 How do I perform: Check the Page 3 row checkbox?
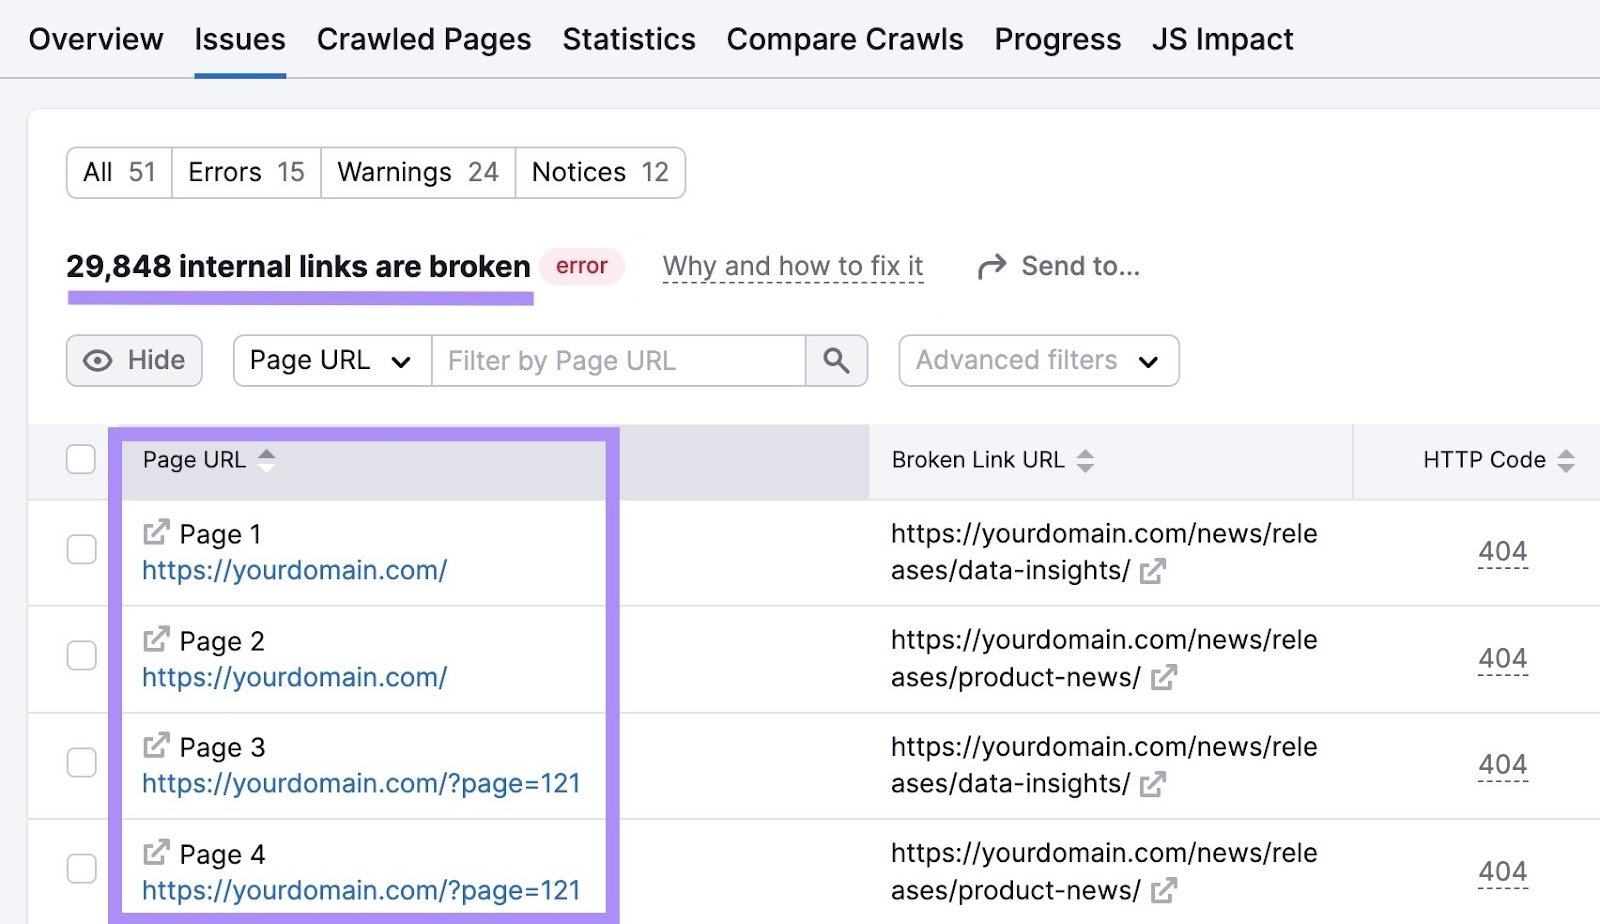tap(81, 763)
